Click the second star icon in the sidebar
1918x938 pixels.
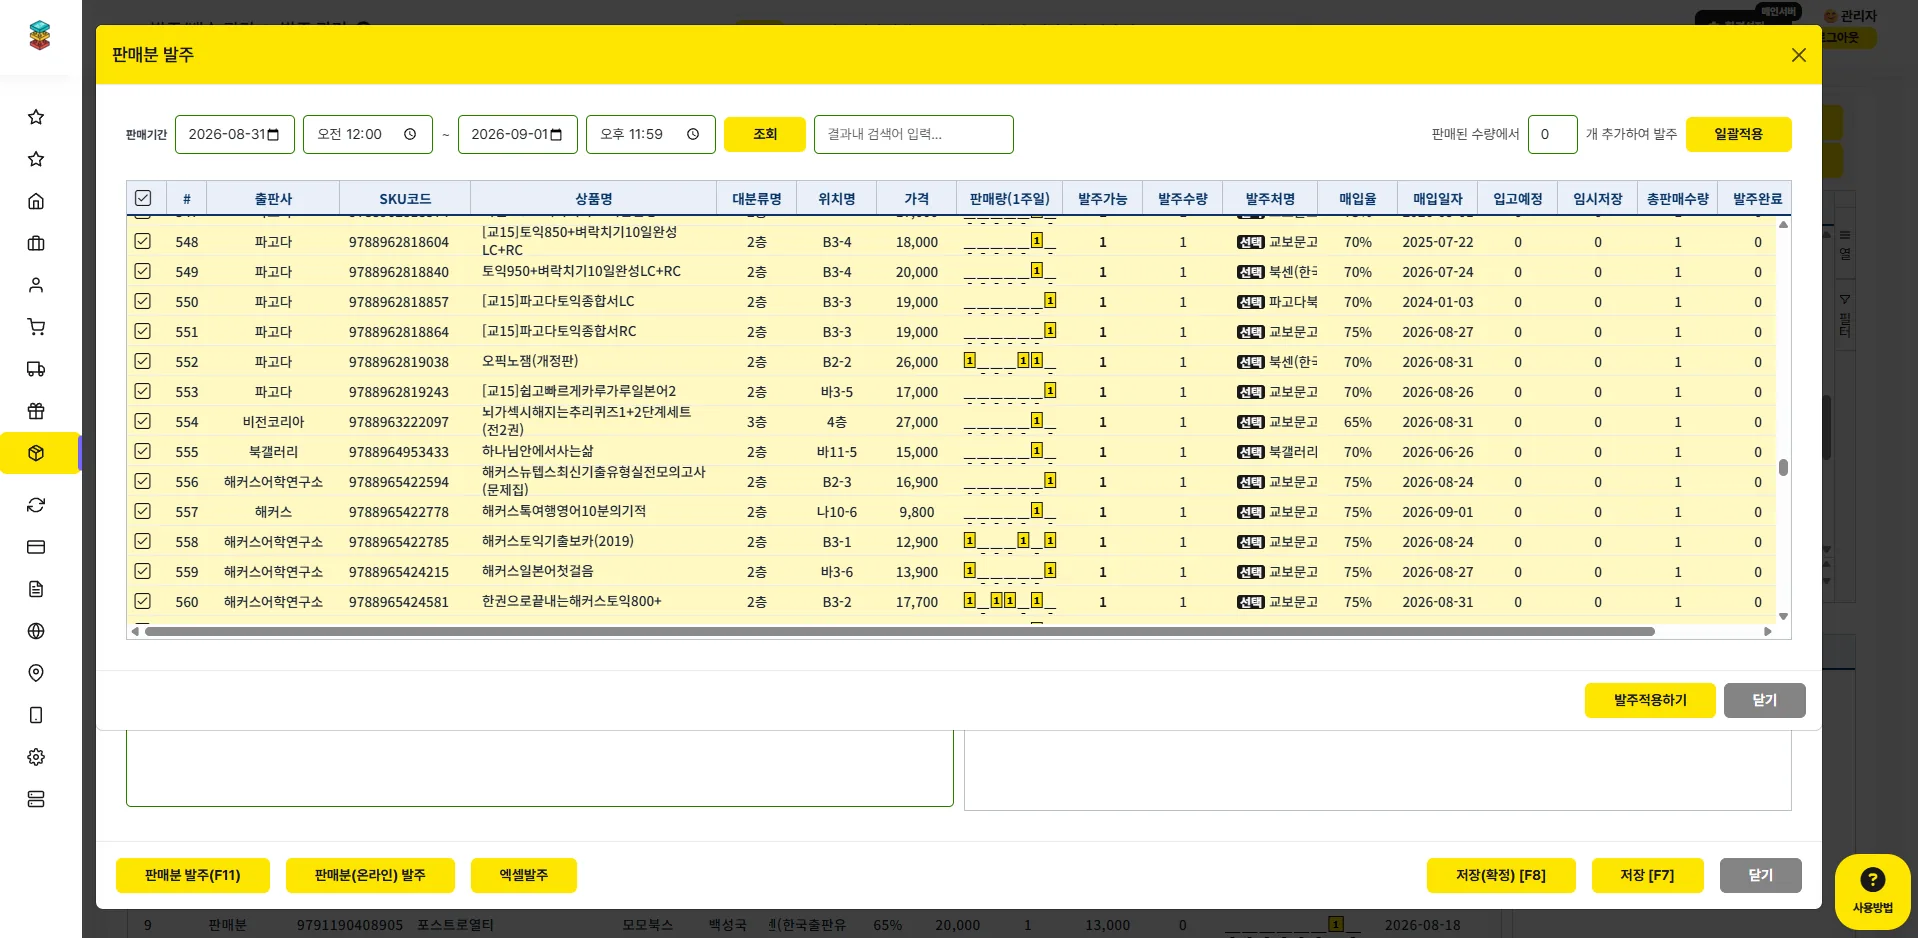[36, 159]
